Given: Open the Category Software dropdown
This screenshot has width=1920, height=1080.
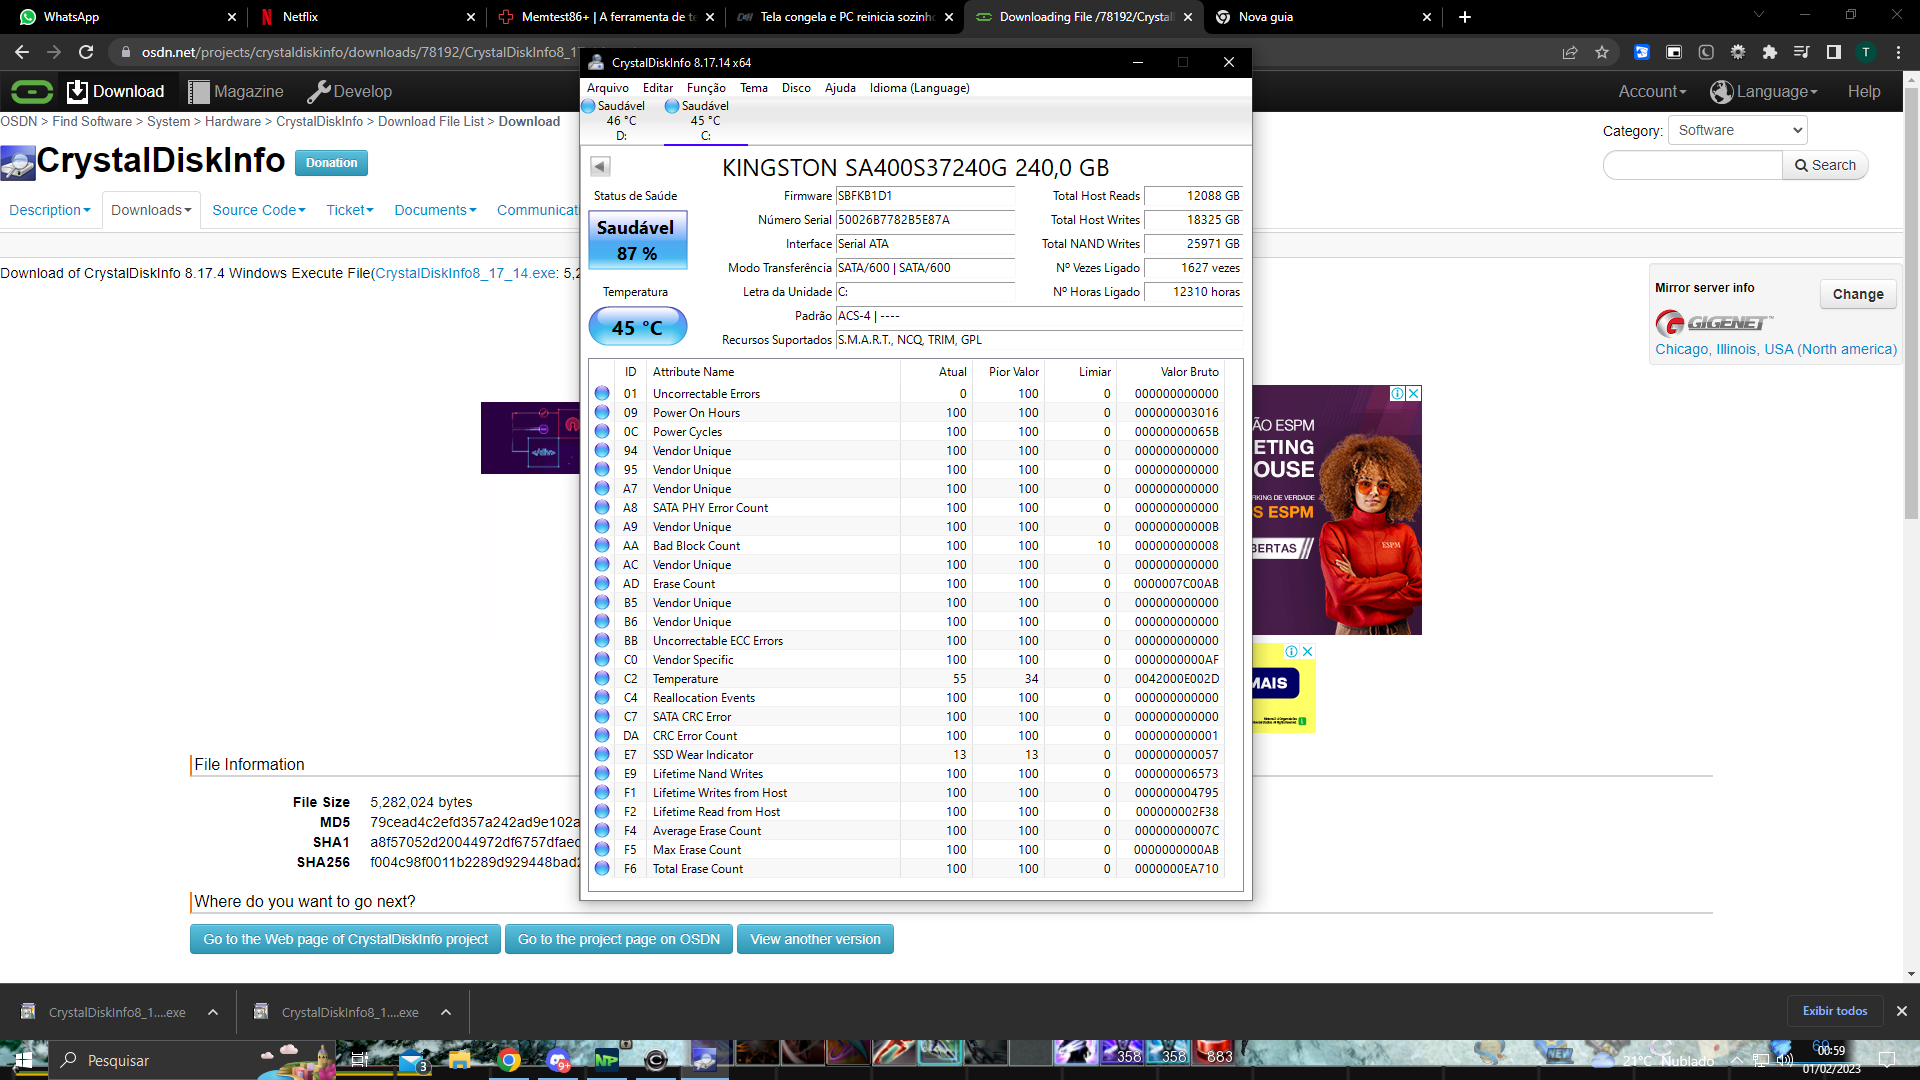Looking at the screenshot, I should 1738,130.
